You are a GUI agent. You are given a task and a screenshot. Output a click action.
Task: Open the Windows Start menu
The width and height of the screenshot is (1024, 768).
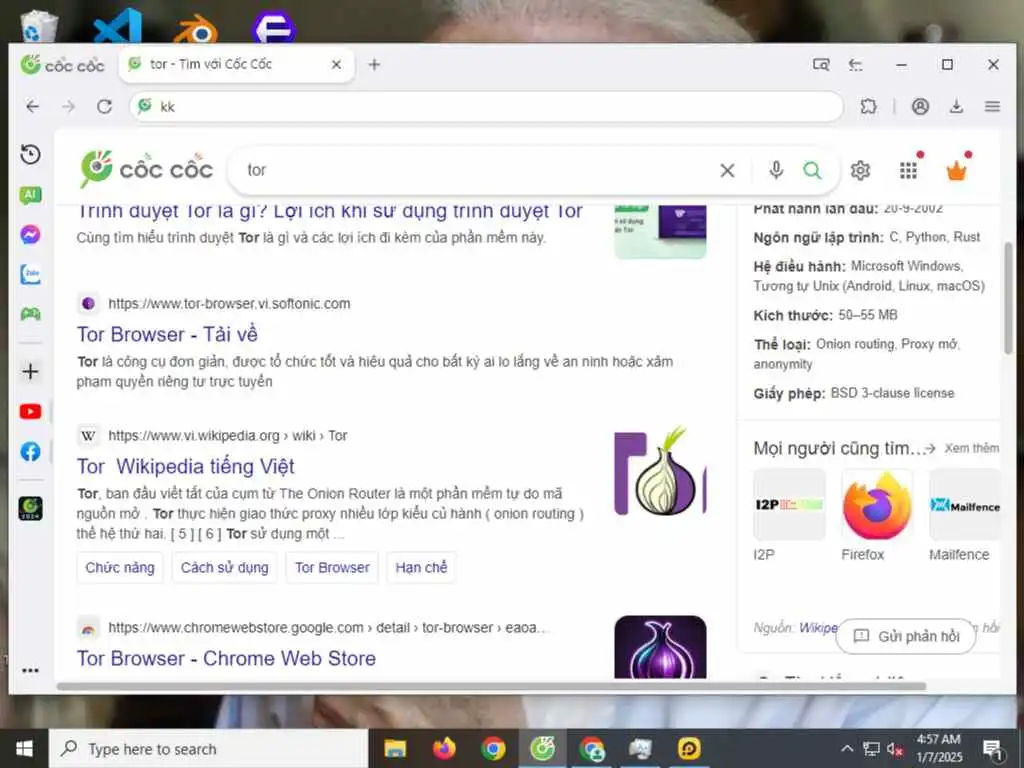pyautogui.click(x=24, y=748)
